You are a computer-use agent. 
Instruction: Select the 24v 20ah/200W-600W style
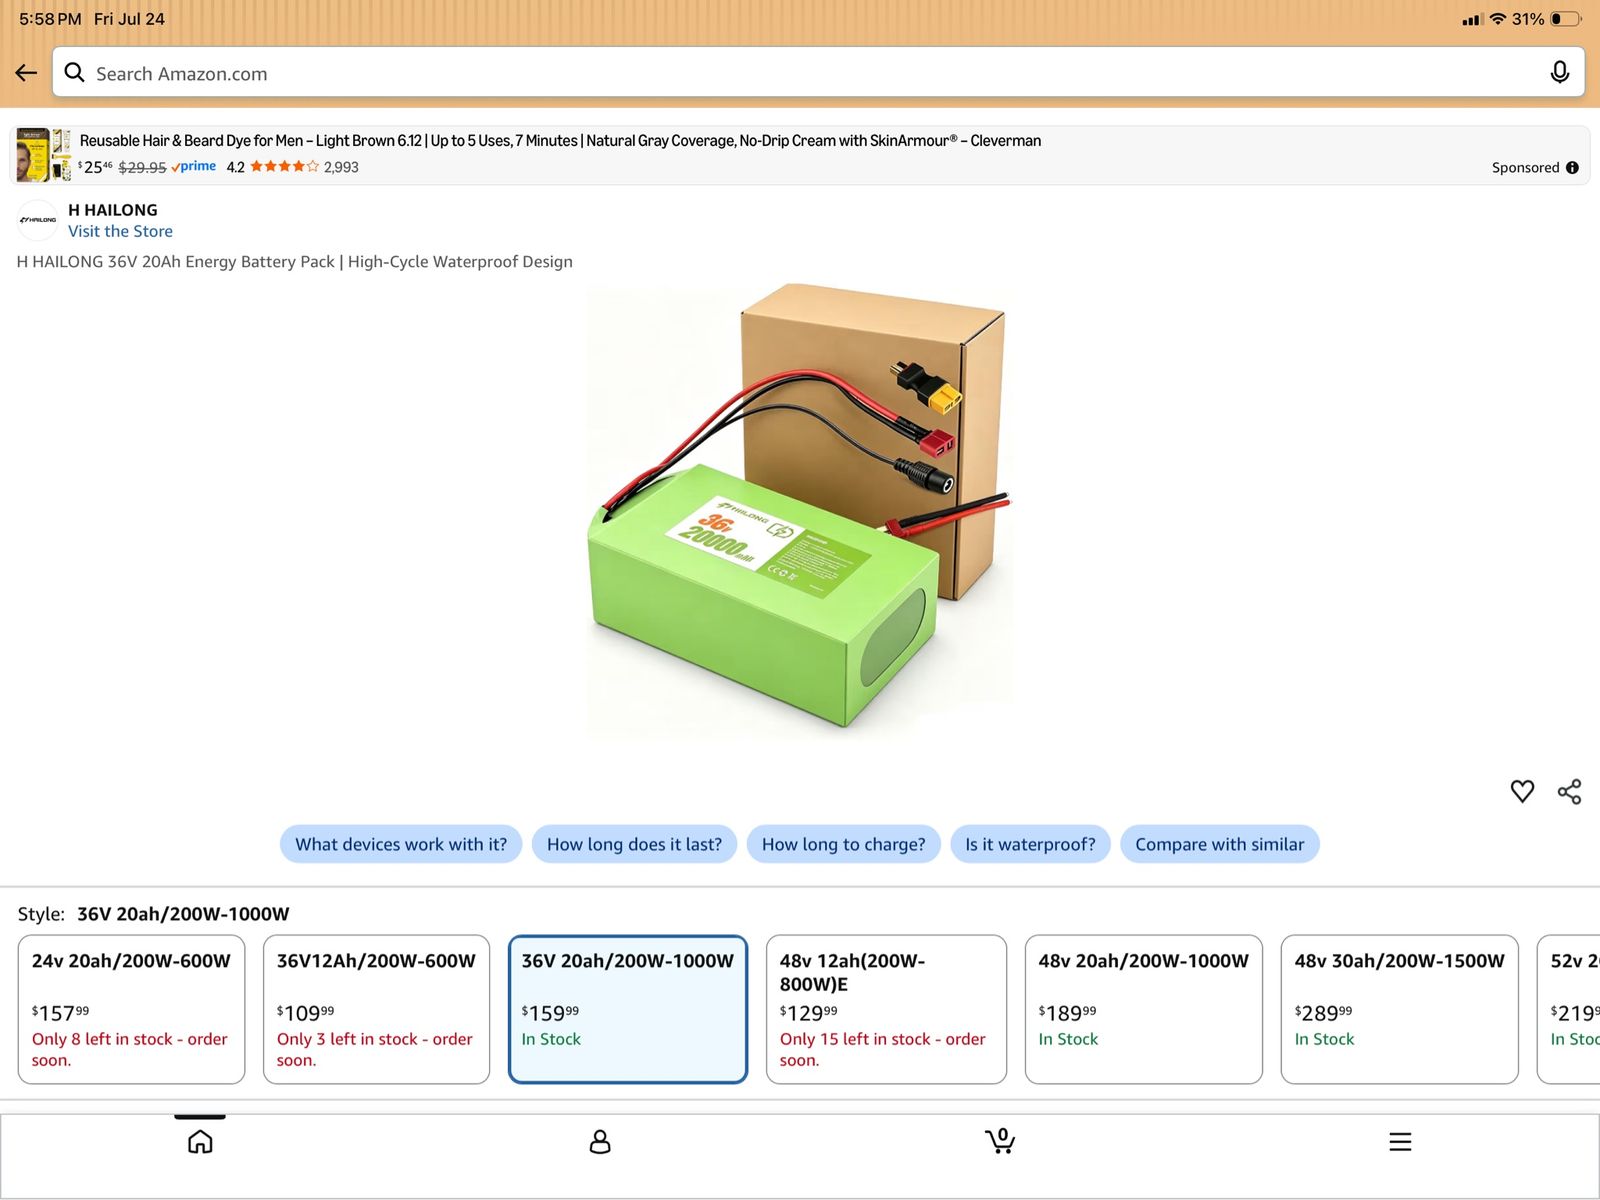point(131,1009)
